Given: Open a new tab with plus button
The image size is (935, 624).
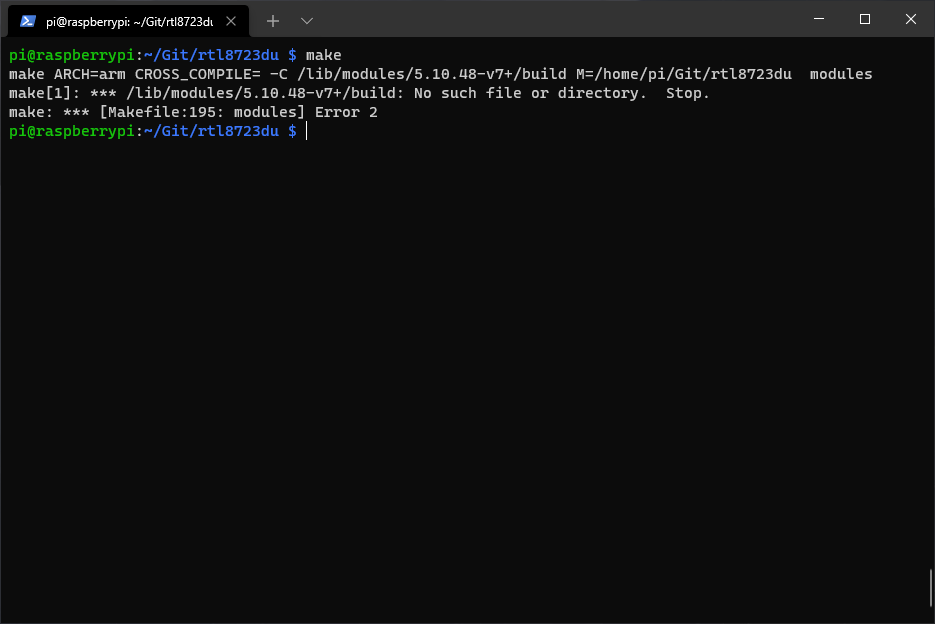Looking at the screenshot, I should coord(273,20).
